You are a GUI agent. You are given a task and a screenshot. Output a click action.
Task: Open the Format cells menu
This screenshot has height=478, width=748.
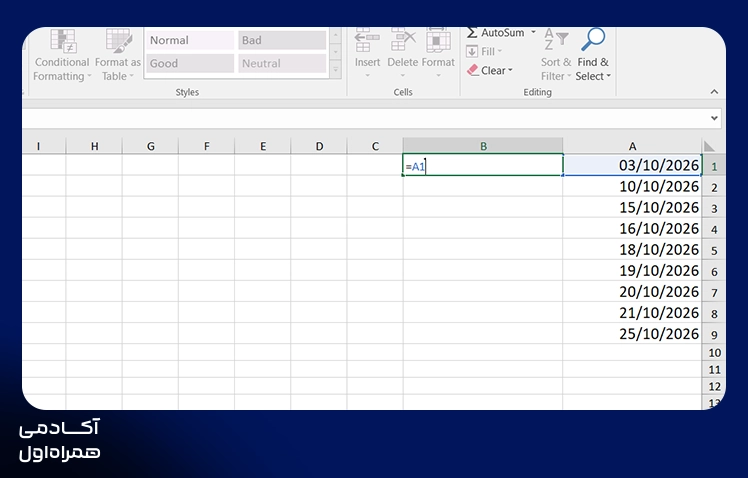pyautogui.click(x=438, y=55)
